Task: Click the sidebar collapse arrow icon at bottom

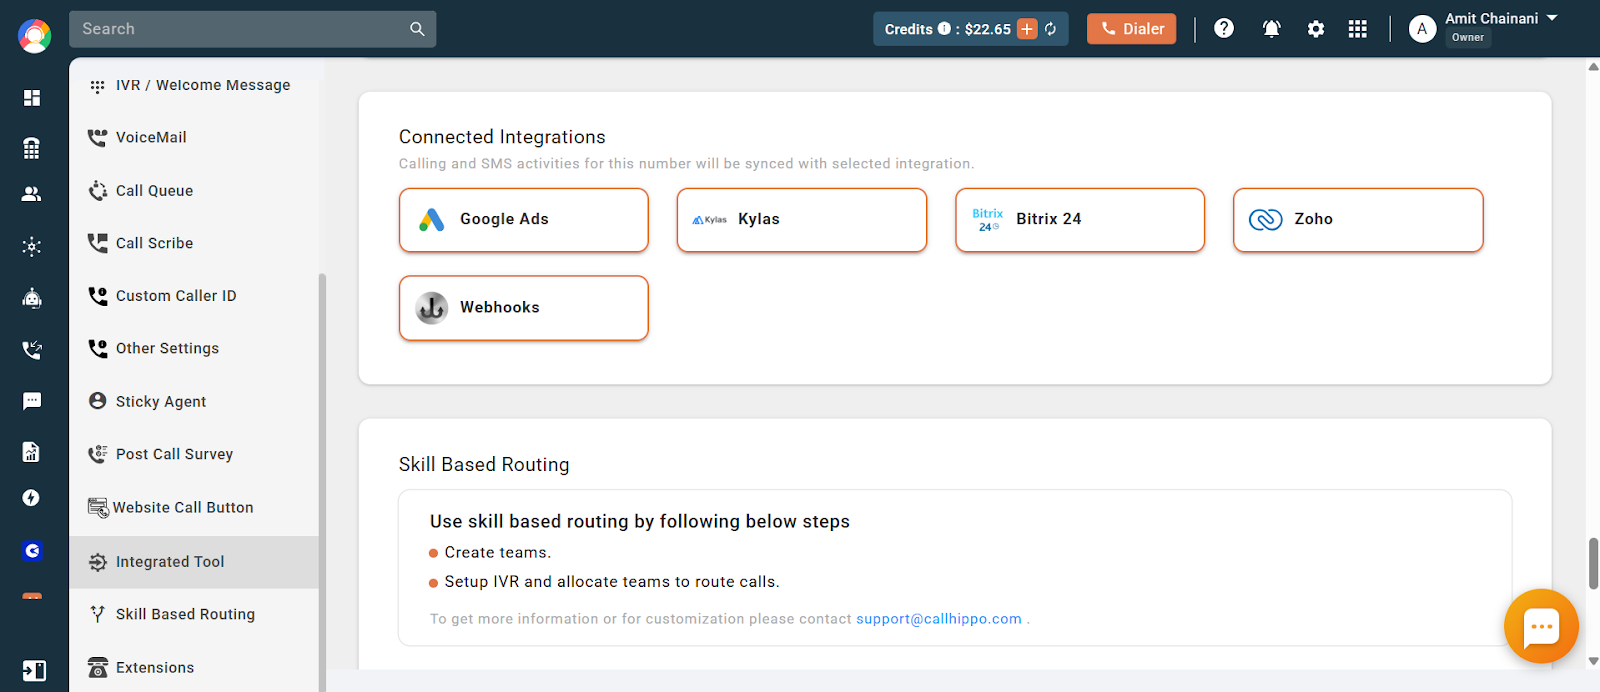Action: [34, 671]
